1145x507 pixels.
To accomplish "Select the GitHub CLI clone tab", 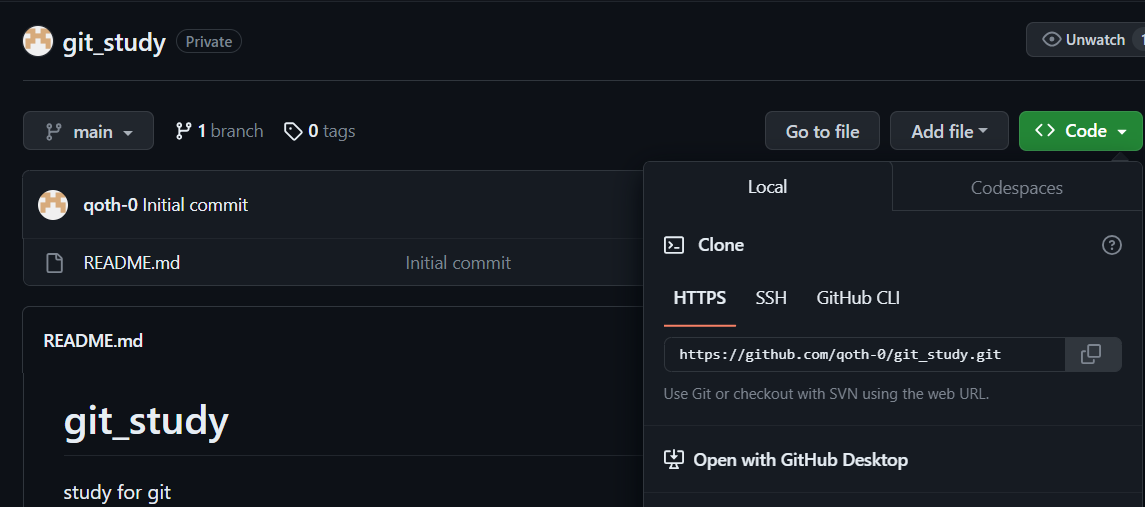I will pos(858,298).
